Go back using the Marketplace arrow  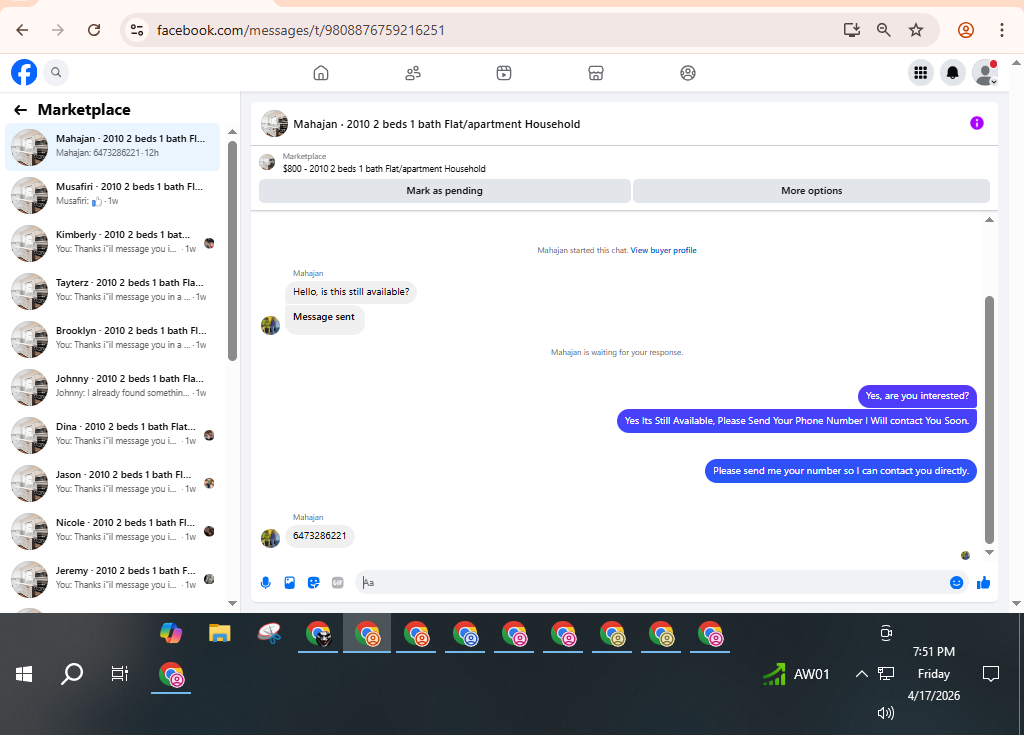click(x=20, y=110)
